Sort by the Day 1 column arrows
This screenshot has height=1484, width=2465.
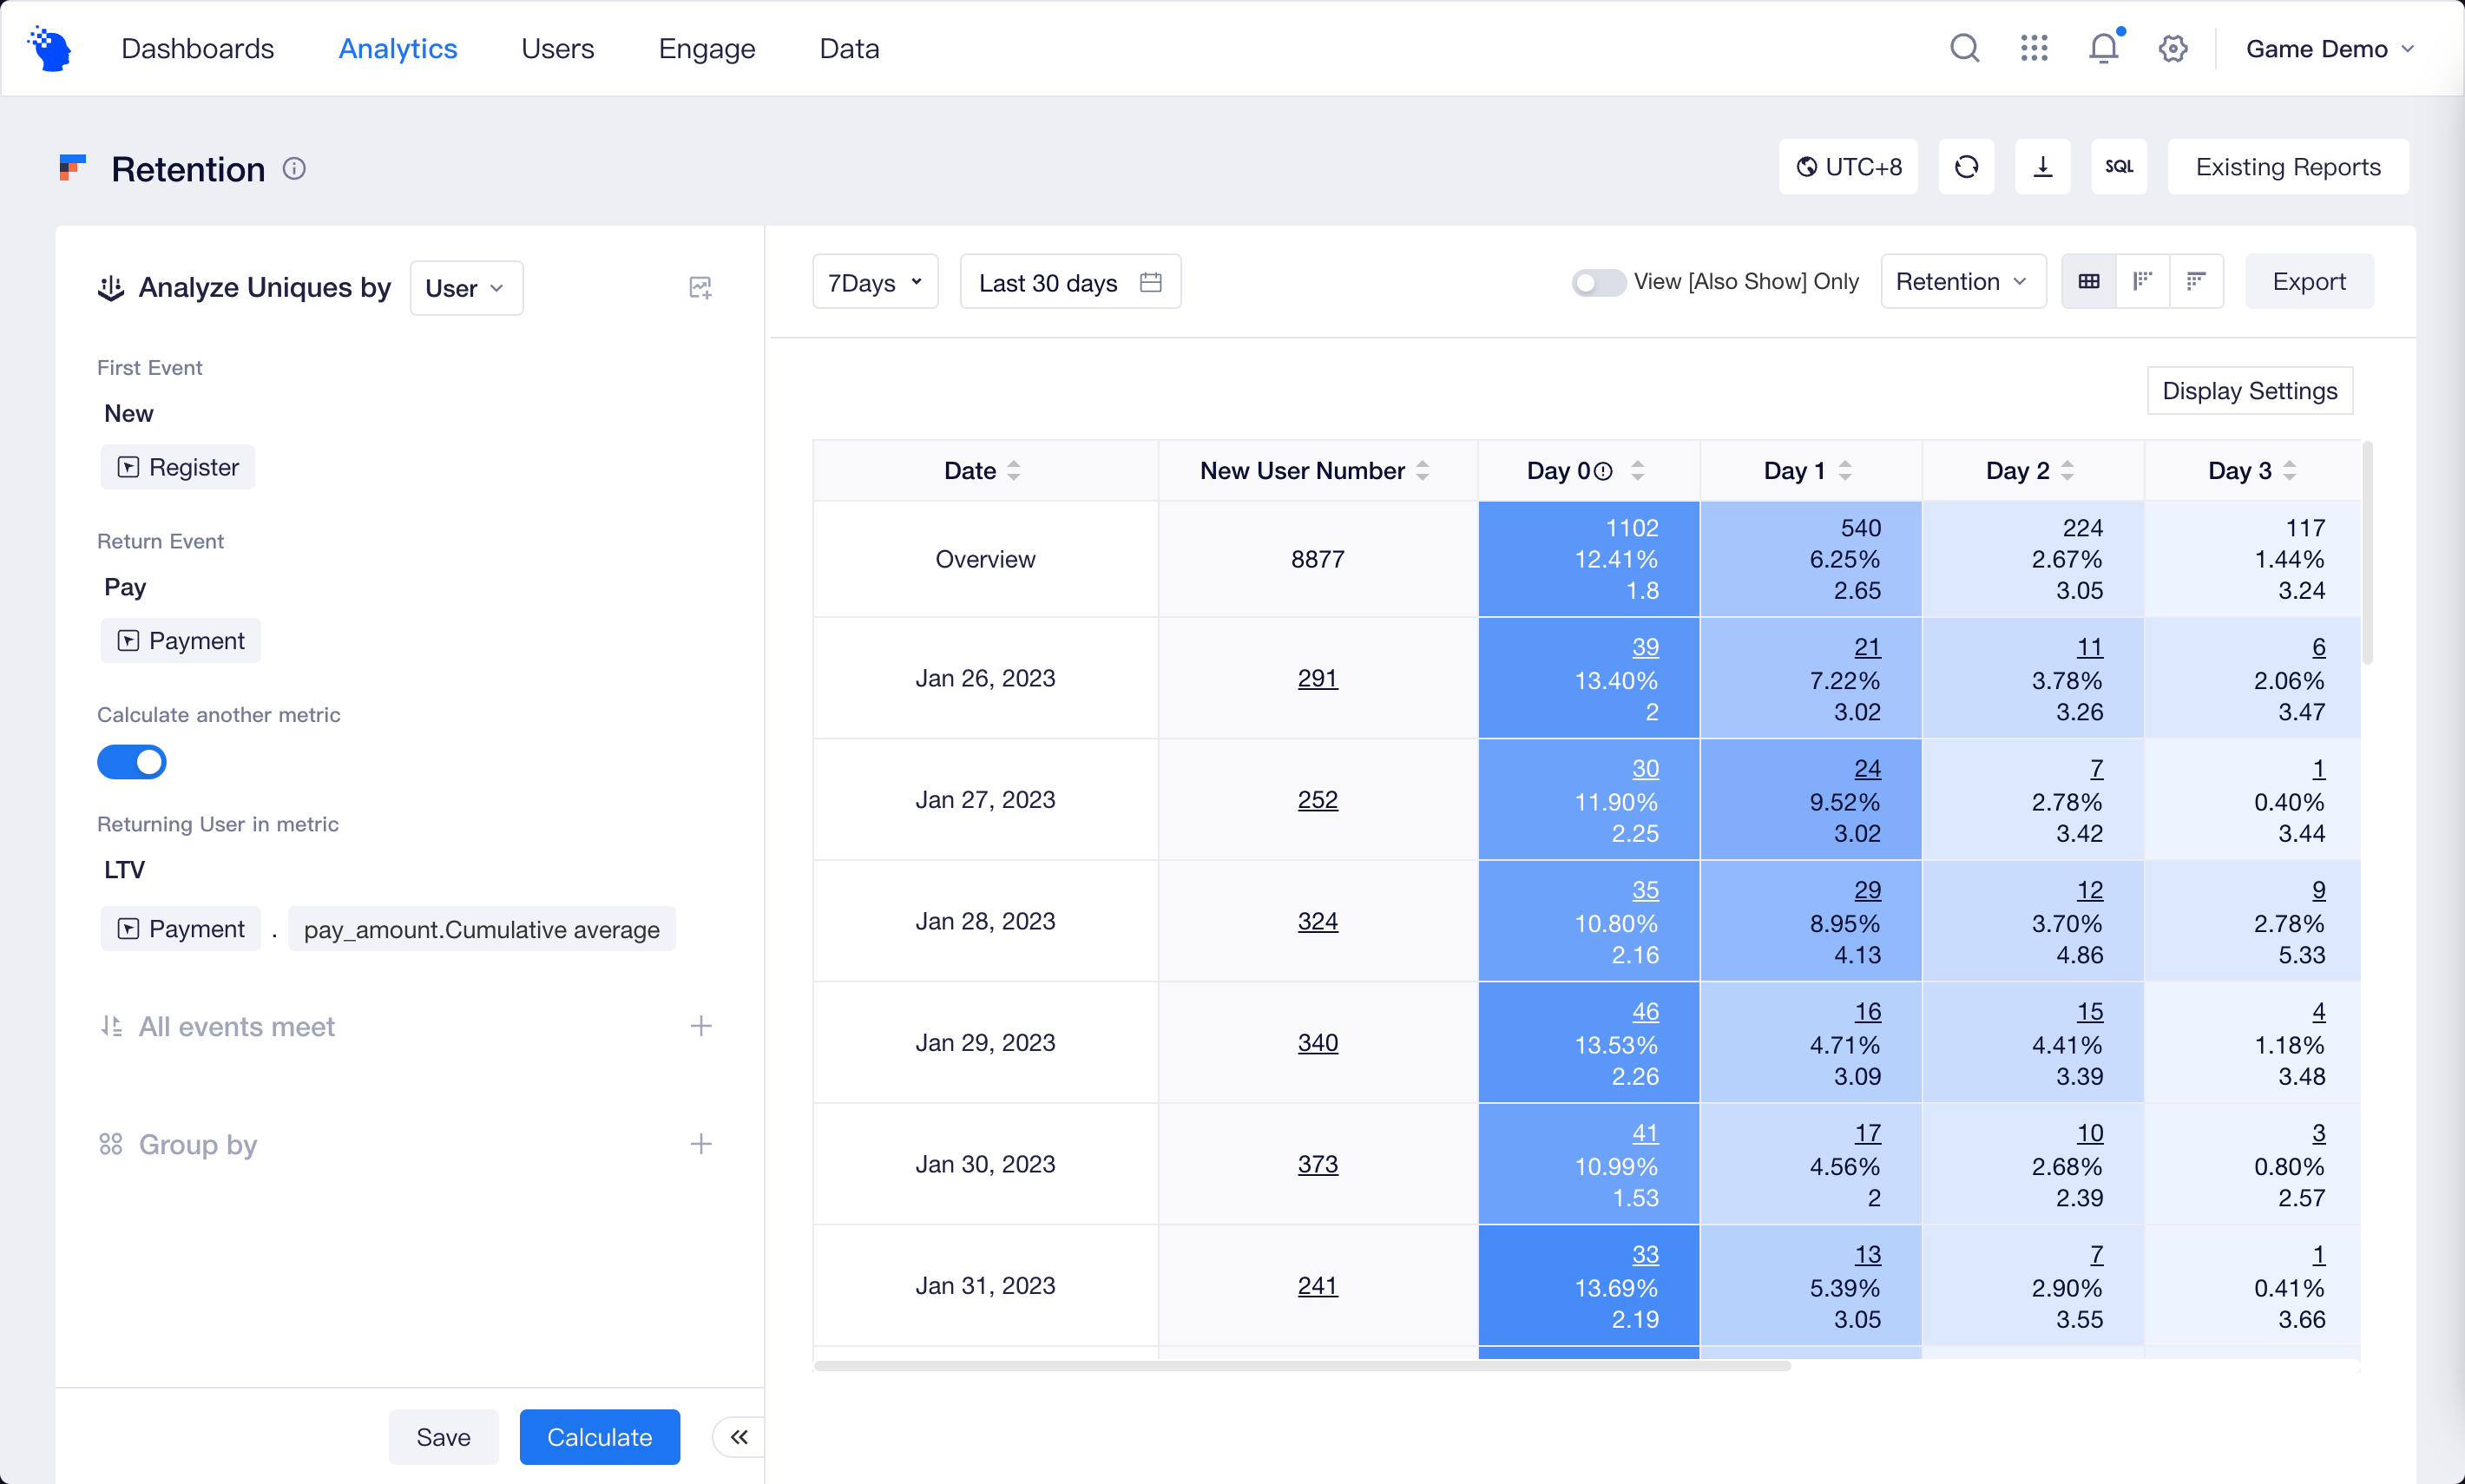(x=1846, y=470)
